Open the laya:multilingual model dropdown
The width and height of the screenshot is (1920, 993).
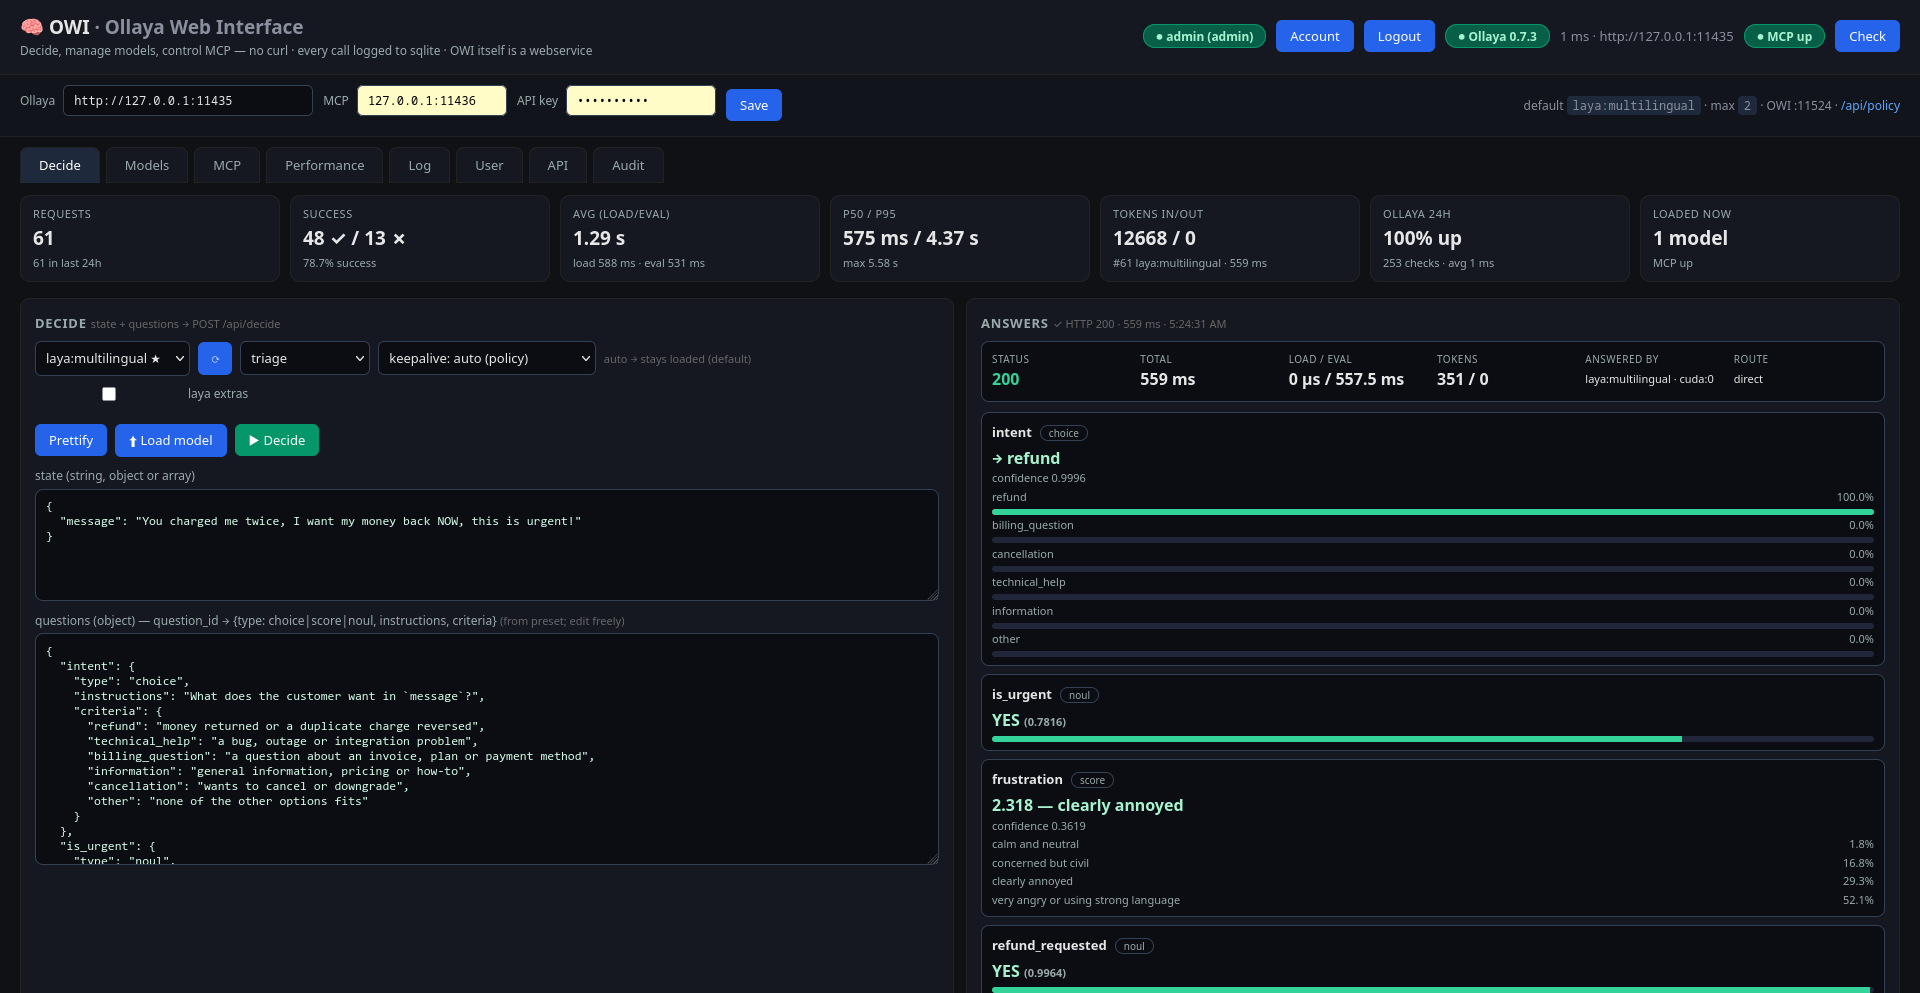112,358
